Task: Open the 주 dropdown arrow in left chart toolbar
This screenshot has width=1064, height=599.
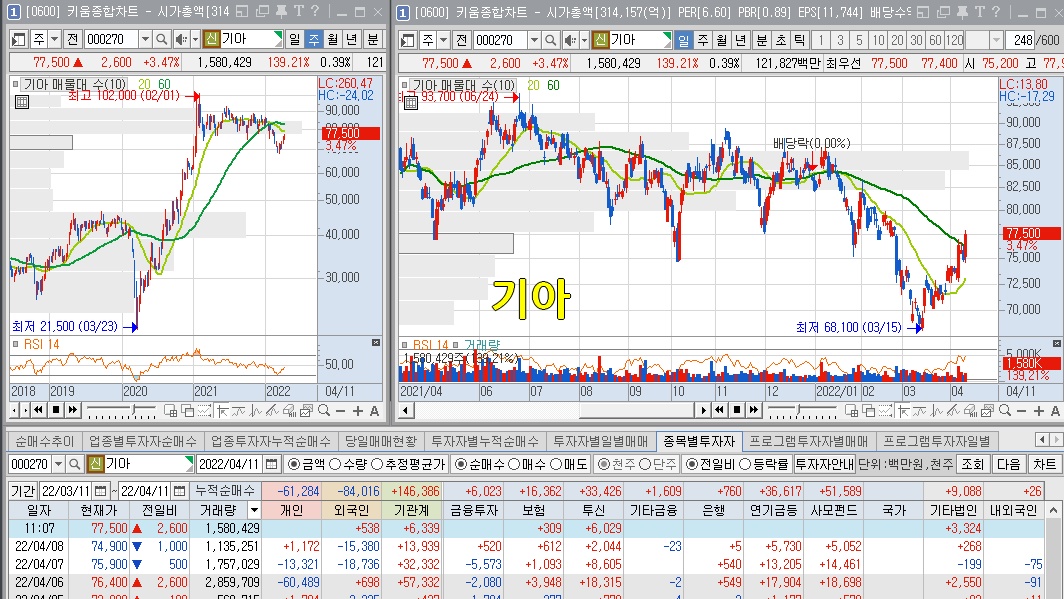Action: coord(55,39)
